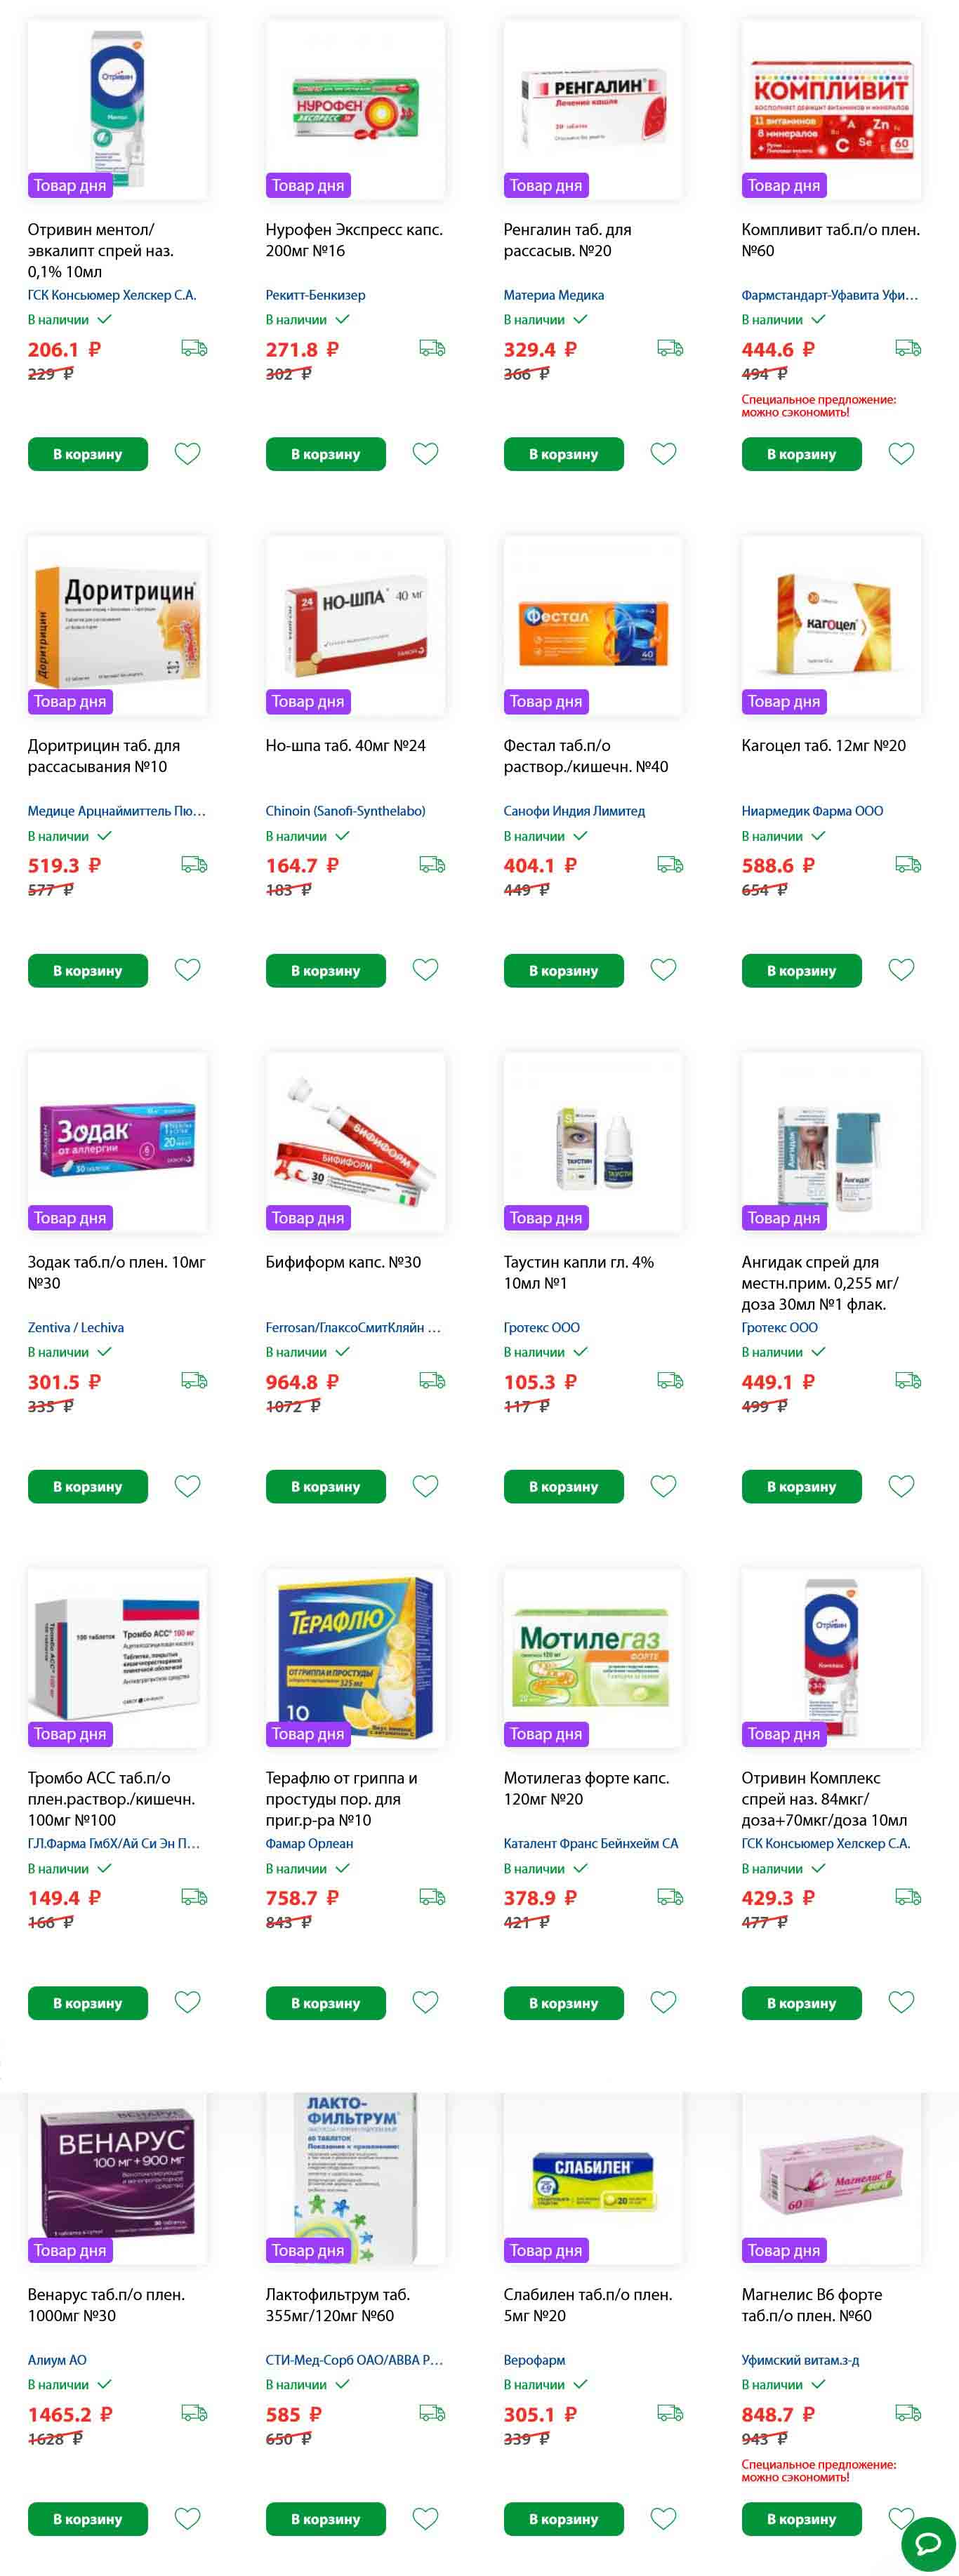Click the Товар дня badge on Ангидак
The width and height of the screenshot is (959, 2576).
(784, 1218)
